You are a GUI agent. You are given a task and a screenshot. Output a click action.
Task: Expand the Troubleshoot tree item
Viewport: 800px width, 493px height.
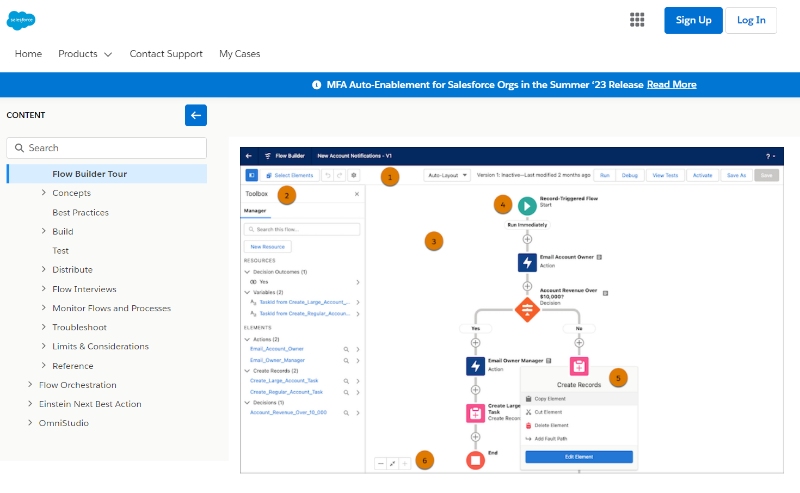click(44, 327)
